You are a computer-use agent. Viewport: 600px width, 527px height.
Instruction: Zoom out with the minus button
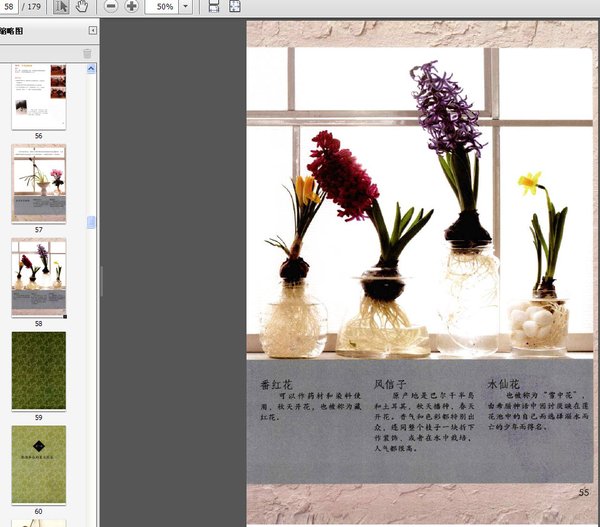[111, 7]
